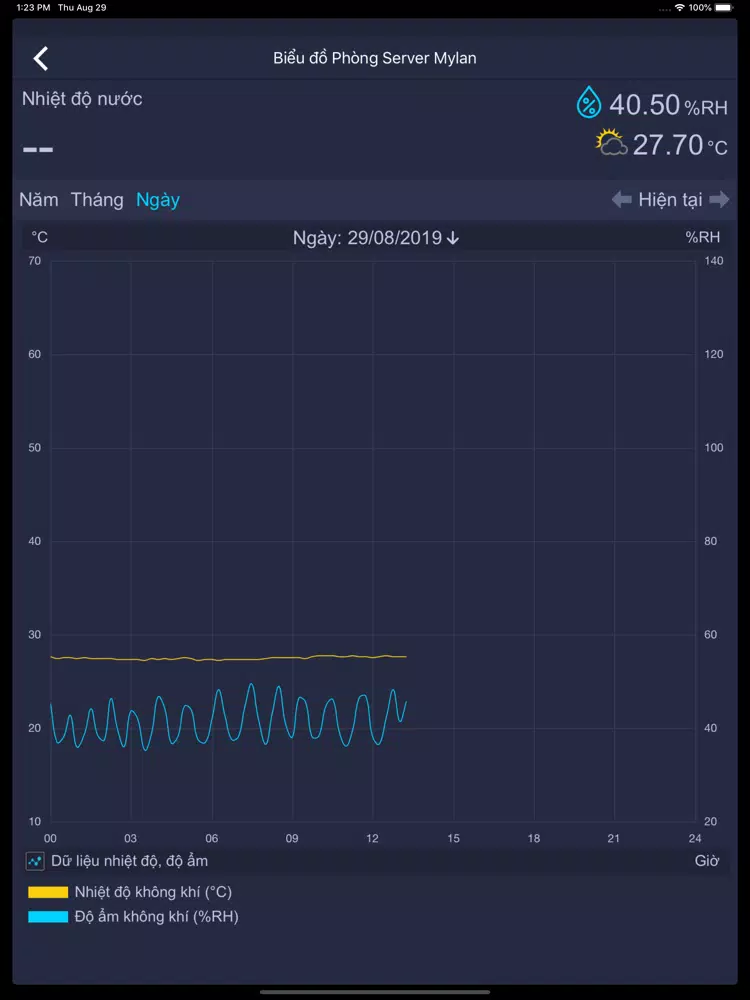
Task: Tap the °C axis unit label
Action: tap(40, 237)
